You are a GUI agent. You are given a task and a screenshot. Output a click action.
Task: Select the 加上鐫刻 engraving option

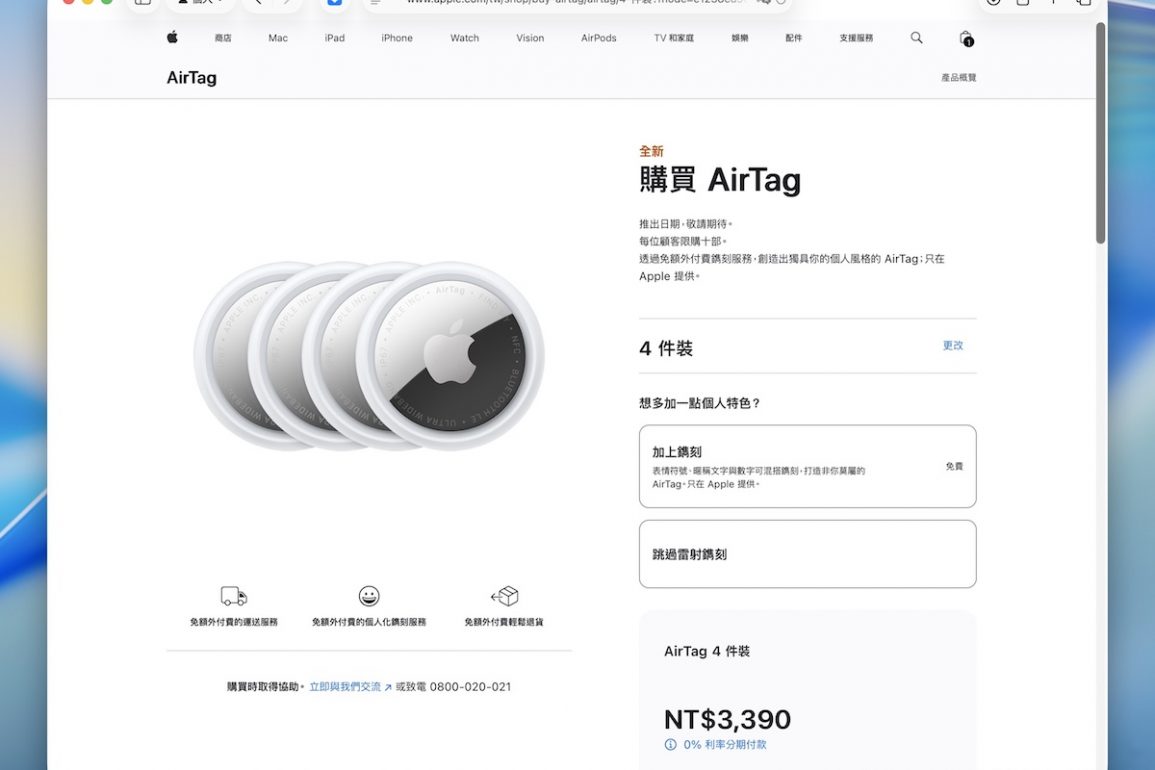(807, 466)
